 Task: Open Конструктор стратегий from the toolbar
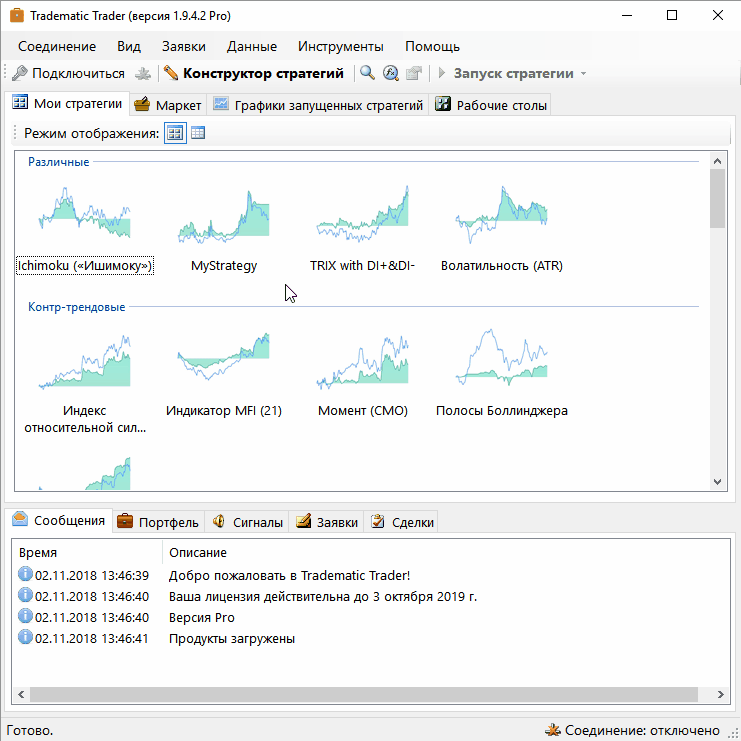[253, 73]
